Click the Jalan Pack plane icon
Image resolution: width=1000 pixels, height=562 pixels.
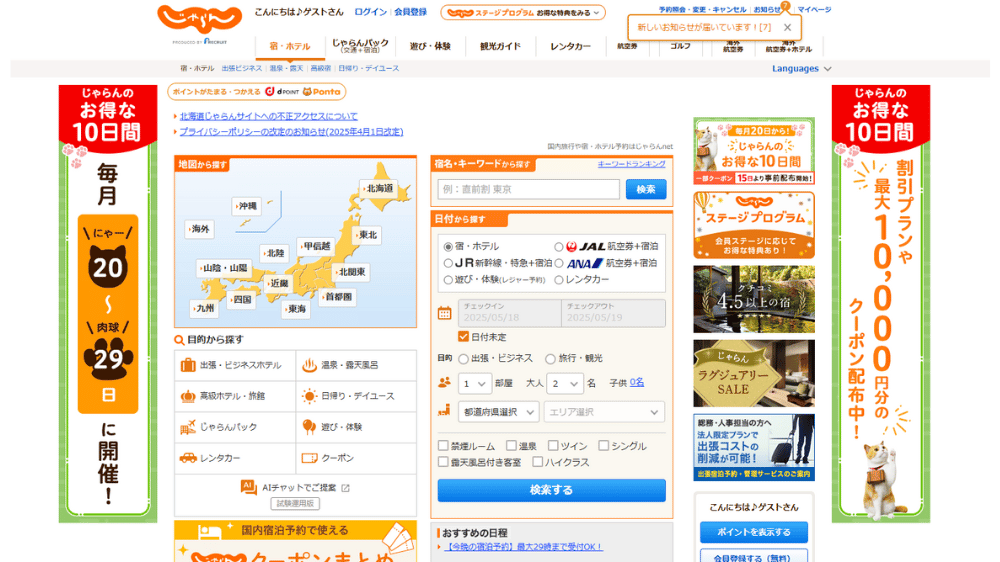pyautogui.click(x=188, y=427)
